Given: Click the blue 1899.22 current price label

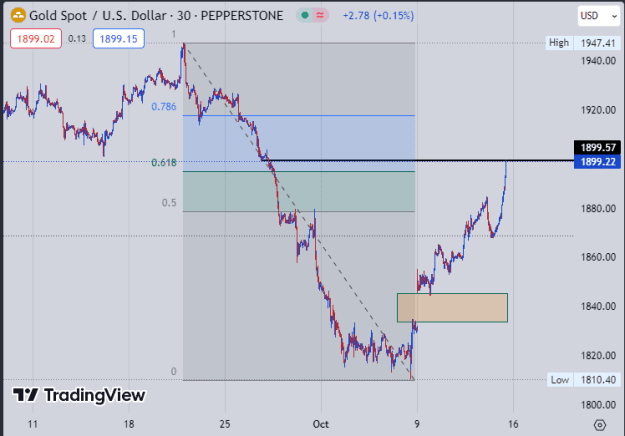Looking at the screenshot, I should tap(597, 162).
